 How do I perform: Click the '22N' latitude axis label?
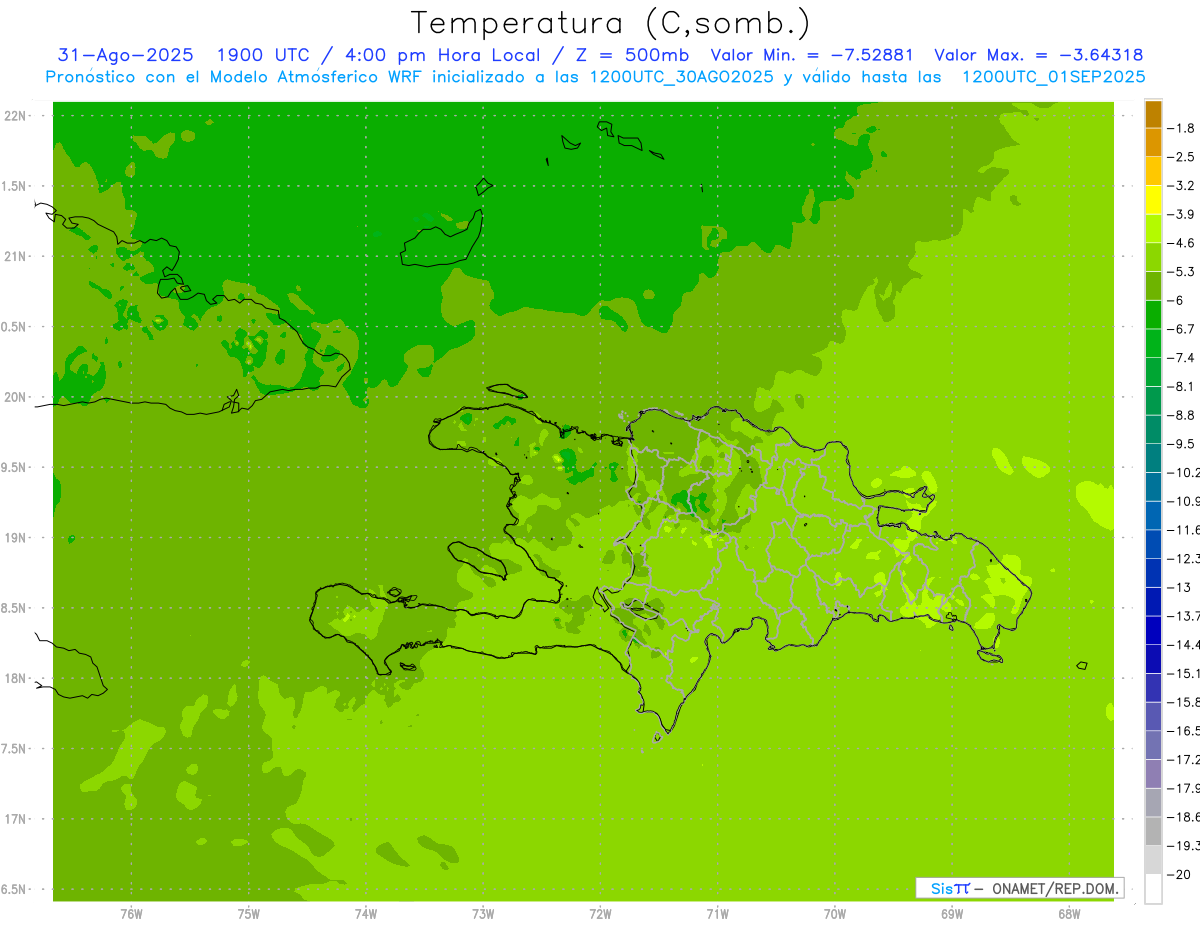tap(16, 116)
